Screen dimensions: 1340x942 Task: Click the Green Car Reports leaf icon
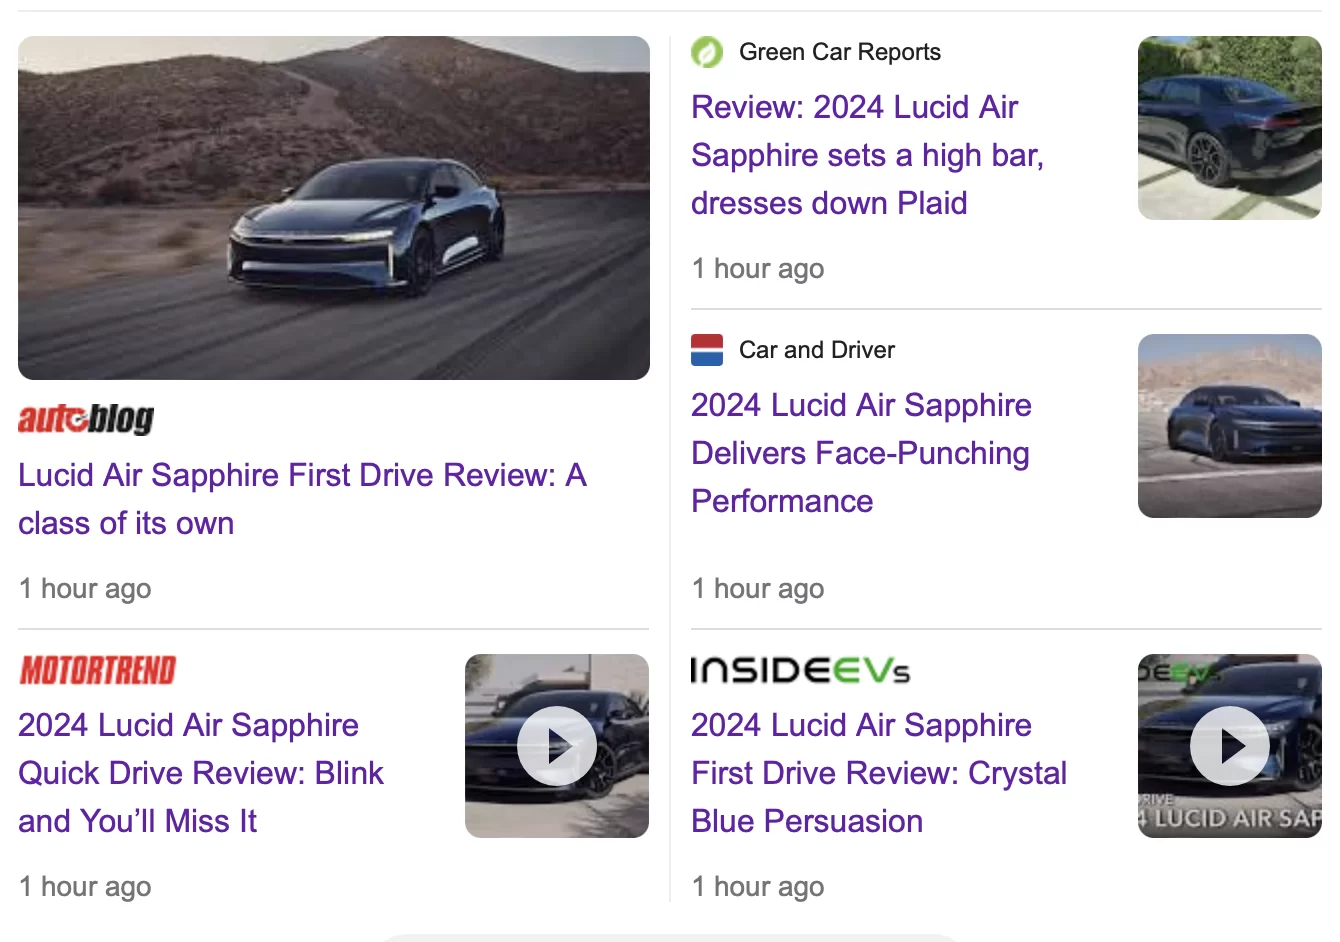(707, 52)
